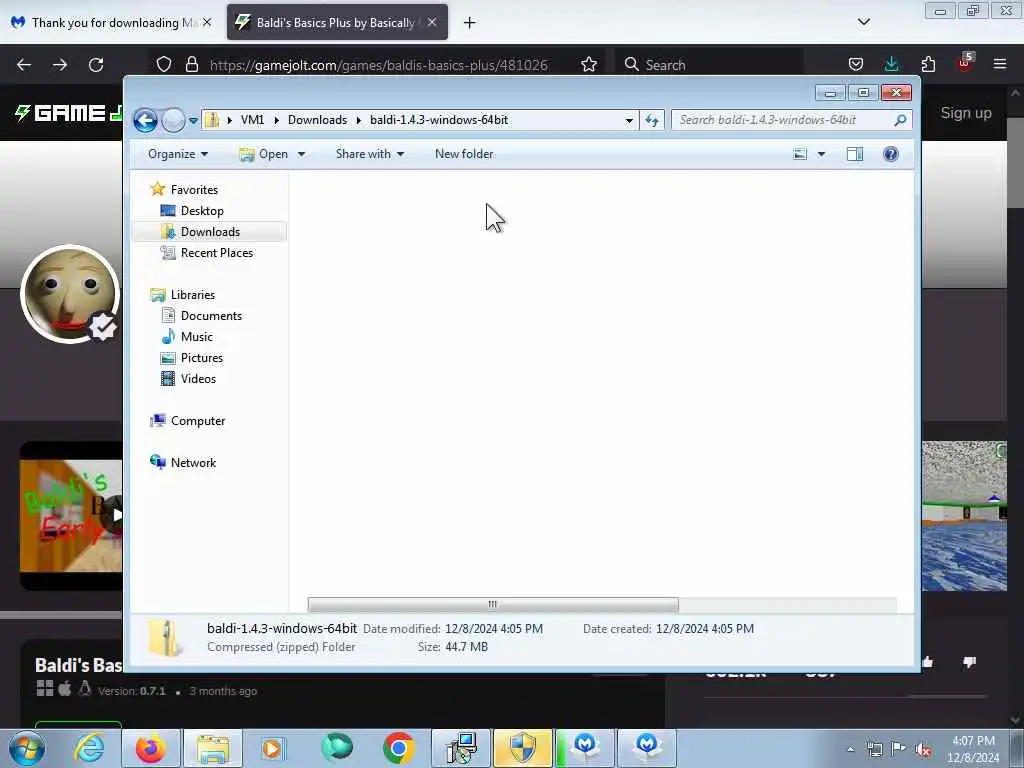Open the recent locations dropdown arrow
This screenshot has width=1024, height=768.
point(193,121)
